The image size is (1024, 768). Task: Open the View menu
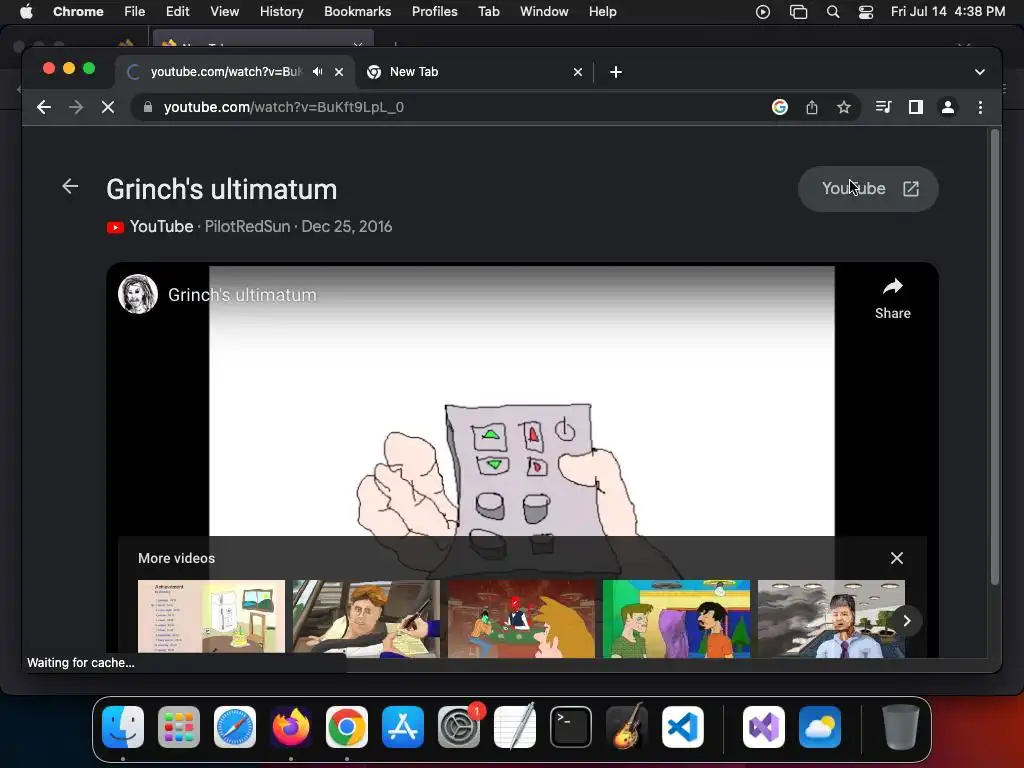coord(224,12)
